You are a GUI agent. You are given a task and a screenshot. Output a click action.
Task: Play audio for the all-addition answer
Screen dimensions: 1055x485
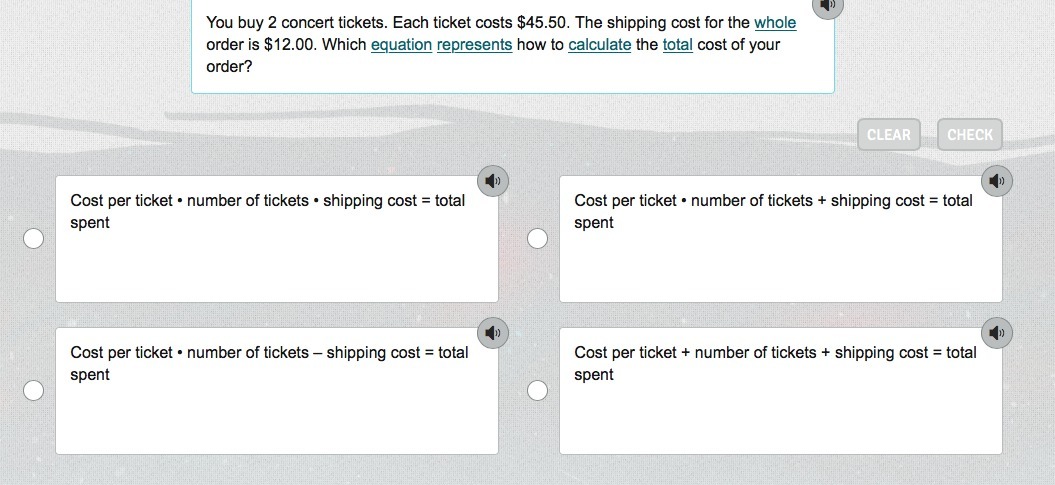(x=996, y=333)
